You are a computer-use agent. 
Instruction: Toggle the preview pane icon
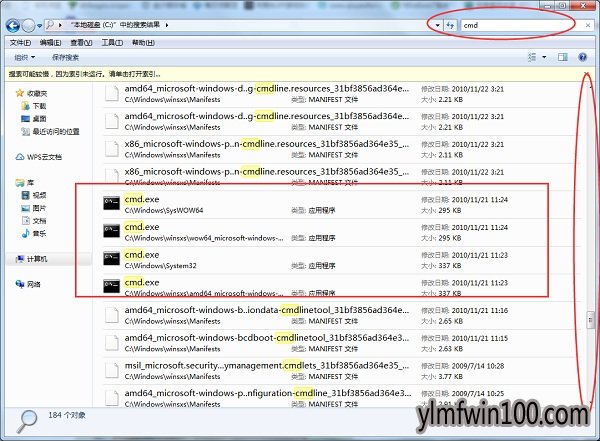coord(562,57)
